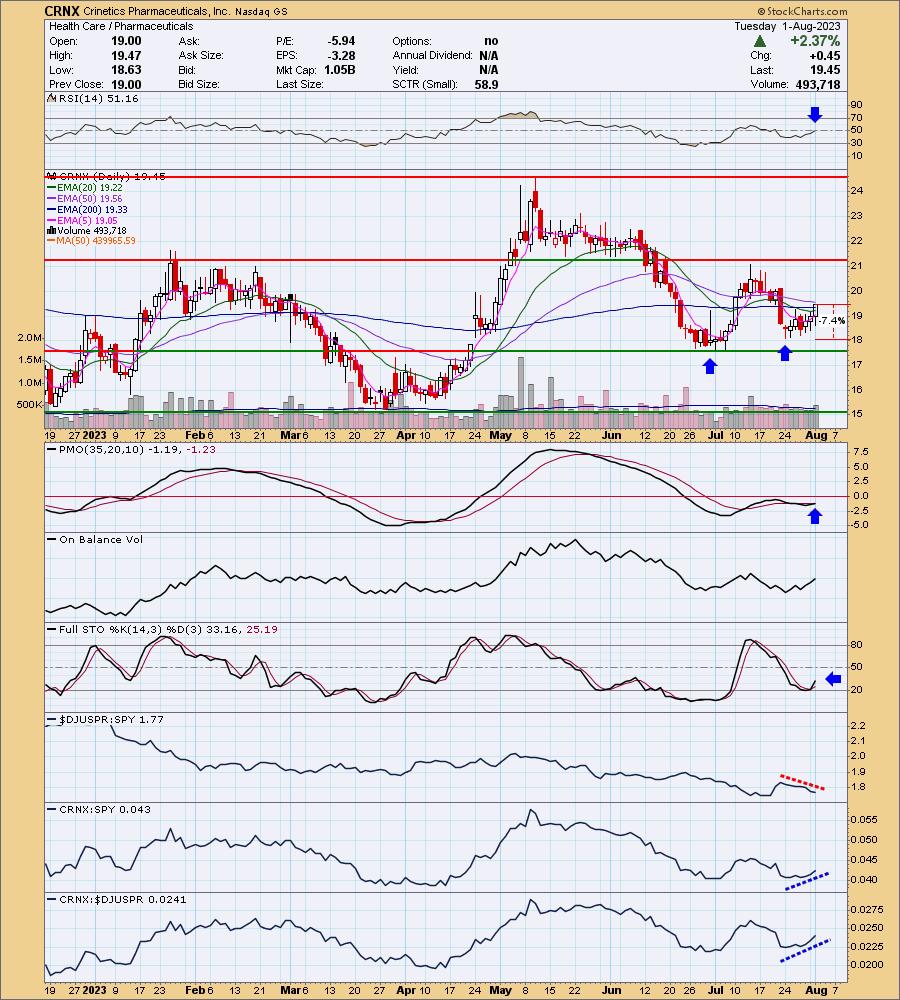The height and width of the screenshot is (1000, 900).
Task: Click the date Tuesday 1-Aug-2023
Action: (x=787, y=26)
